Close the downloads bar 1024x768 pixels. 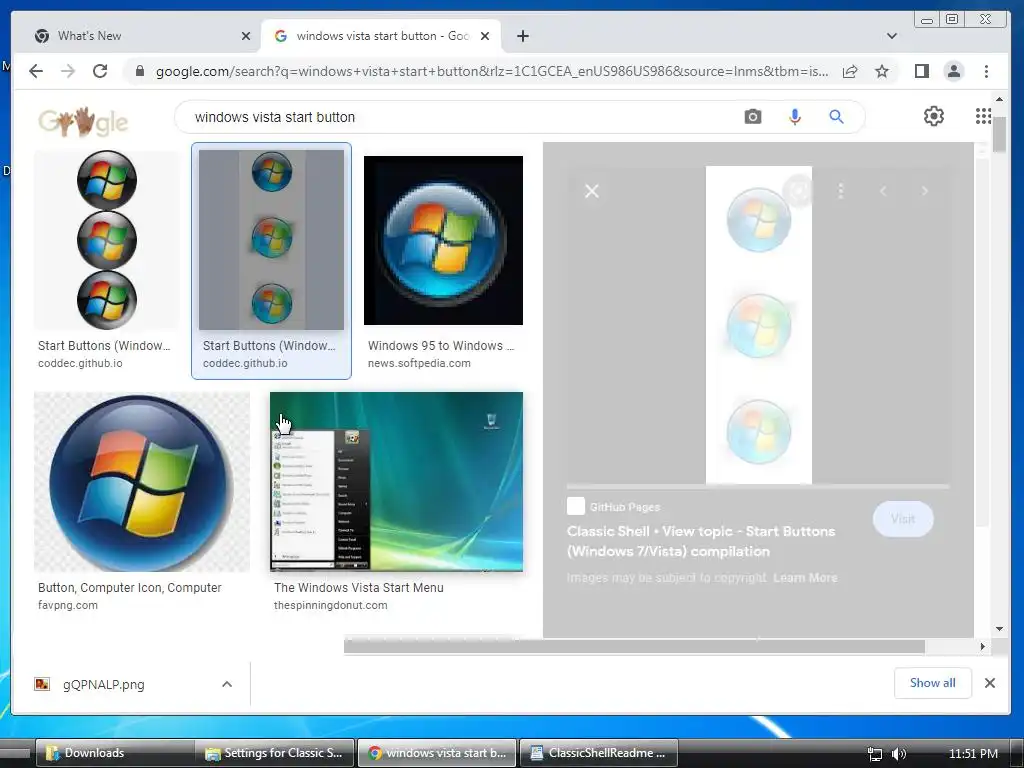[x=990, y=683]
